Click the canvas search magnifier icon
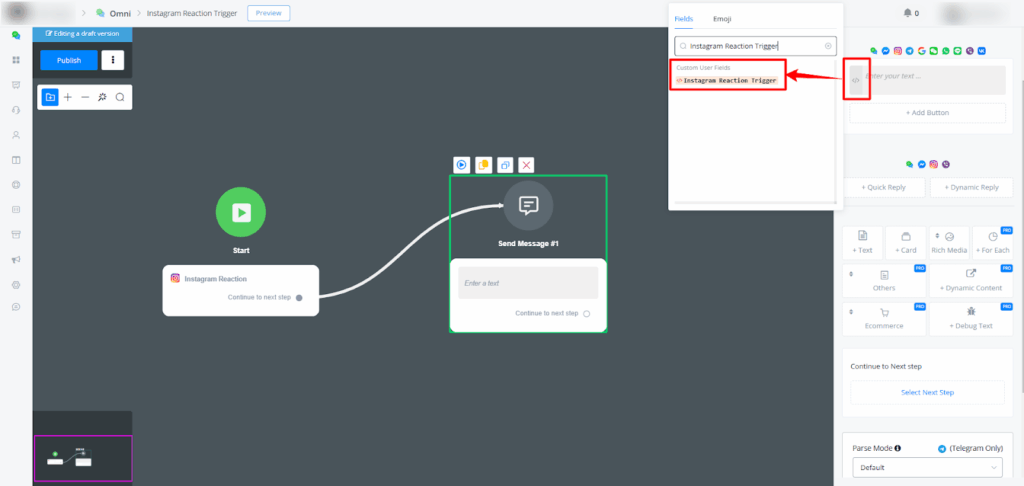This screenshot has width=1024, height=486. 120,97
